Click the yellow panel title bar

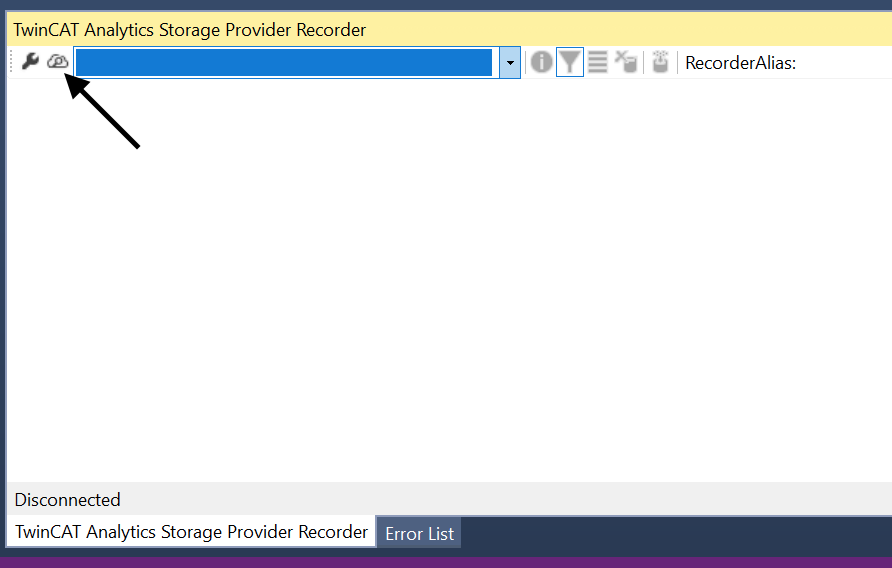[x=449, y=30]
